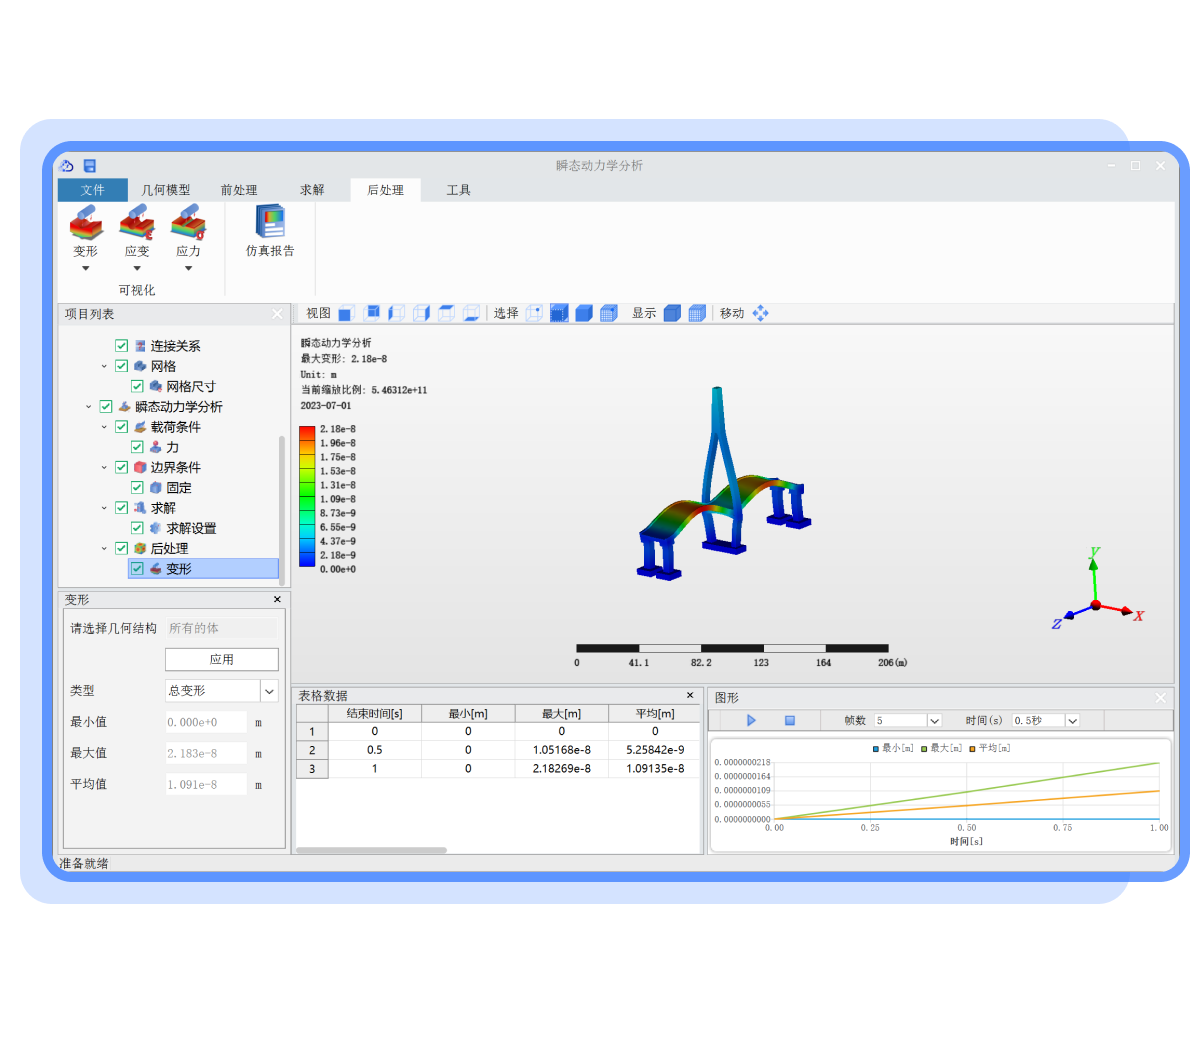
Task: Switch to the 几何模型 tab
Action: pos(165,190)
